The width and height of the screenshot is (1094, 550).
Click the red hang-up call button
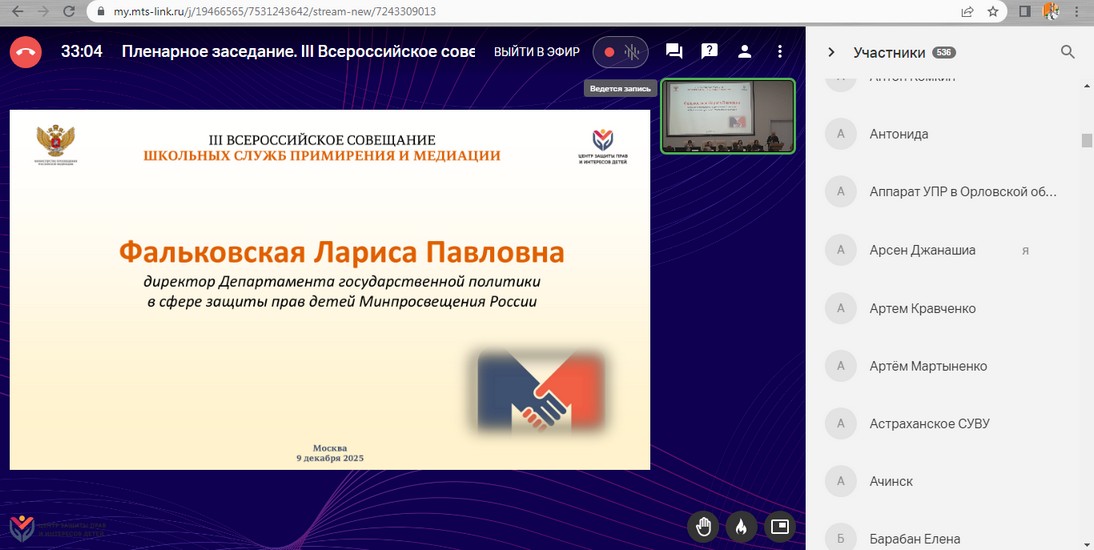(25, 52)
